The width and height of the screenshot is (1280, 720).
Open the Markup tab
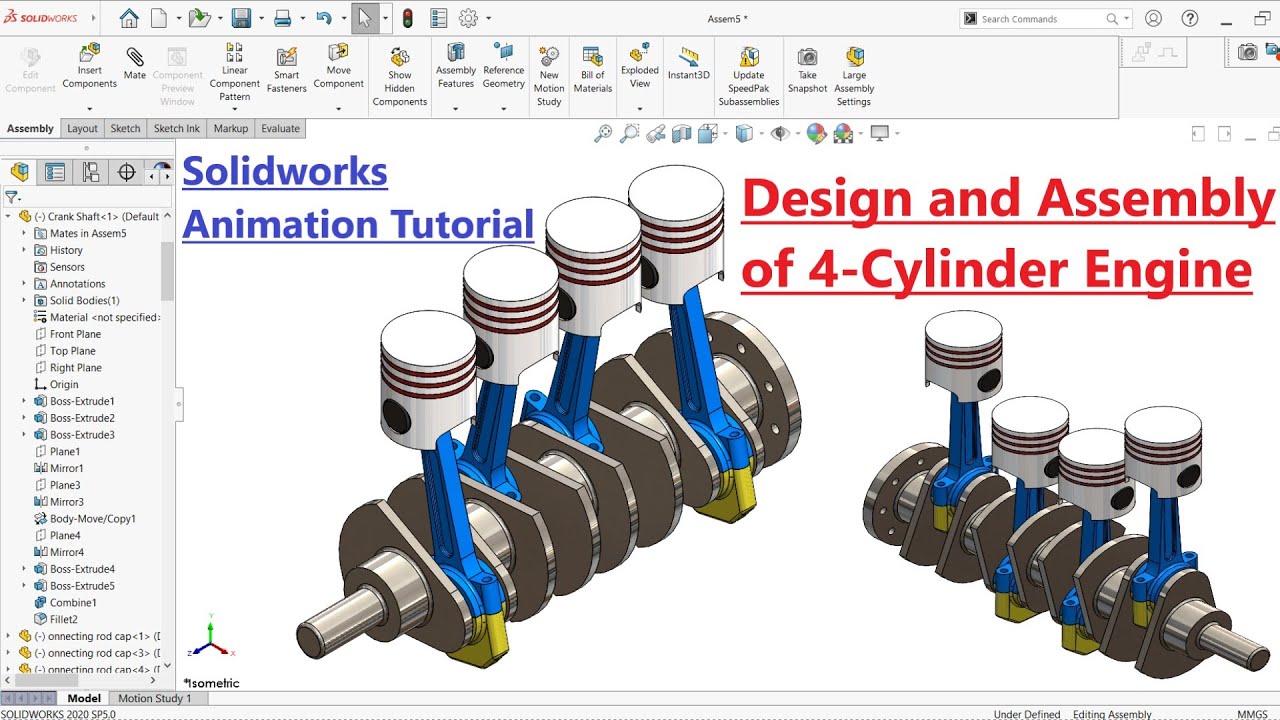point(231,128)
